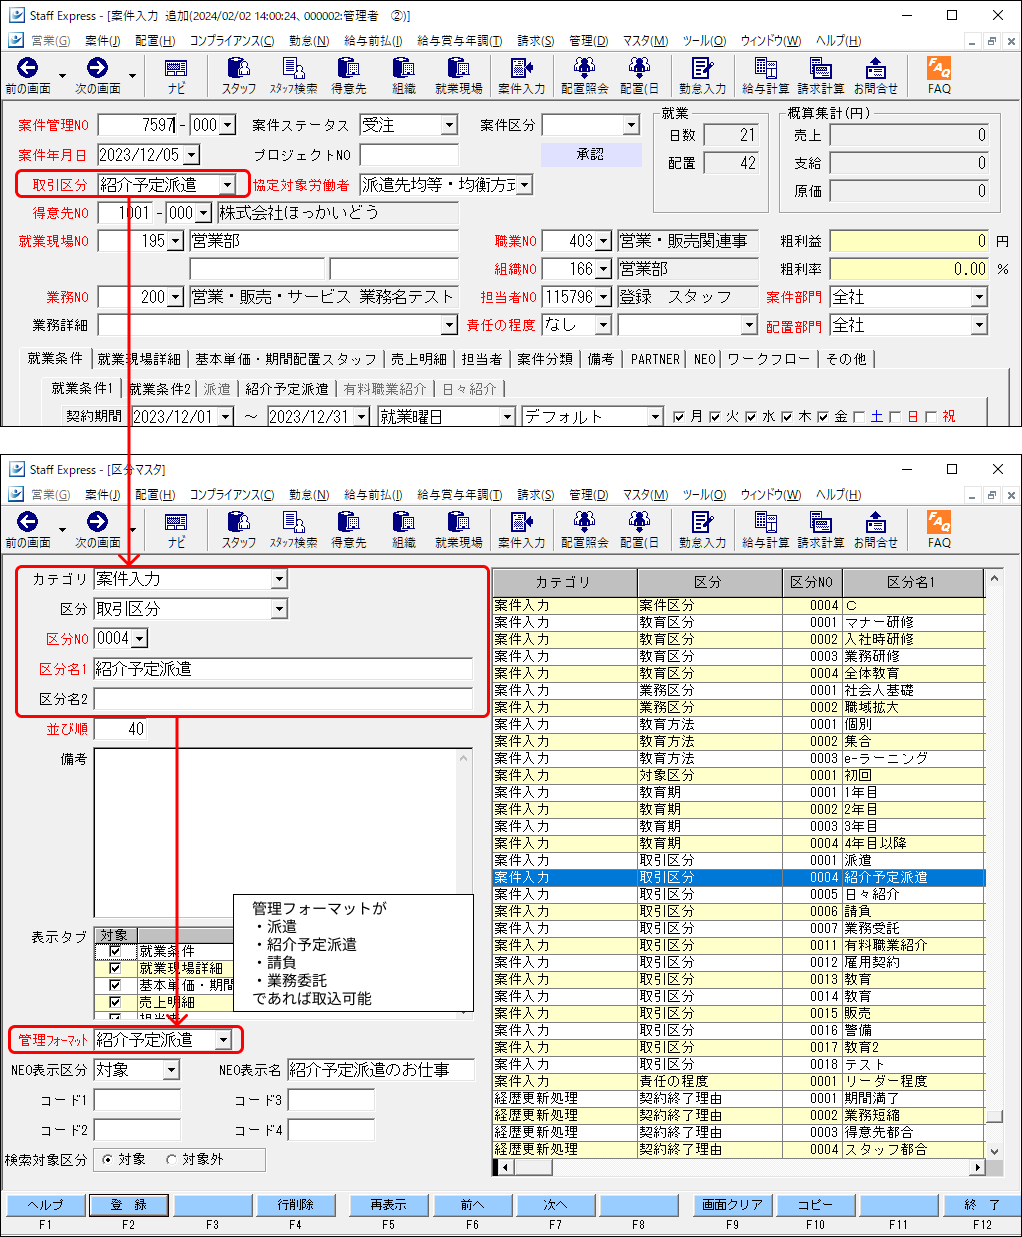Screen dimensions: 1022x1237
Task: Open 勤怠(N) menu in 案件入力 window
Action: coord(309,41)
